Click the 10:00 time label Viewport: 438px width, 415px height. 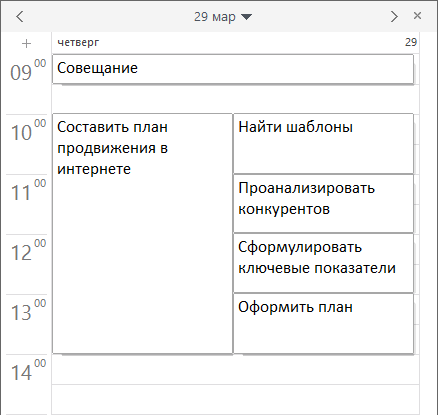(28, 130)
